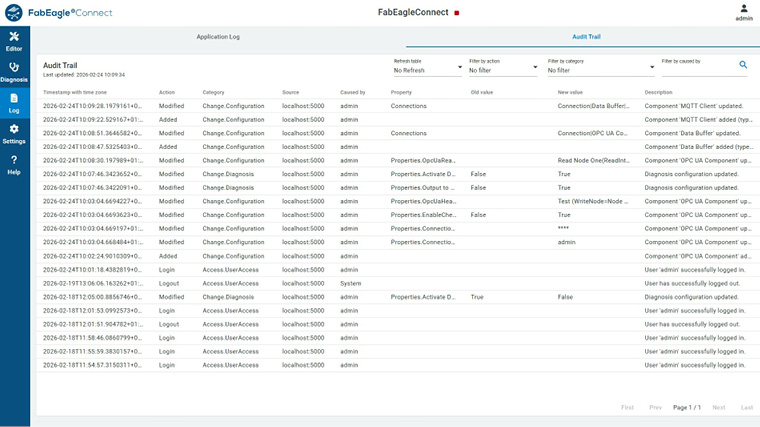Screen dimensions: 760x427
Task: Go to the Next page
Action: (x=718, y=407)
